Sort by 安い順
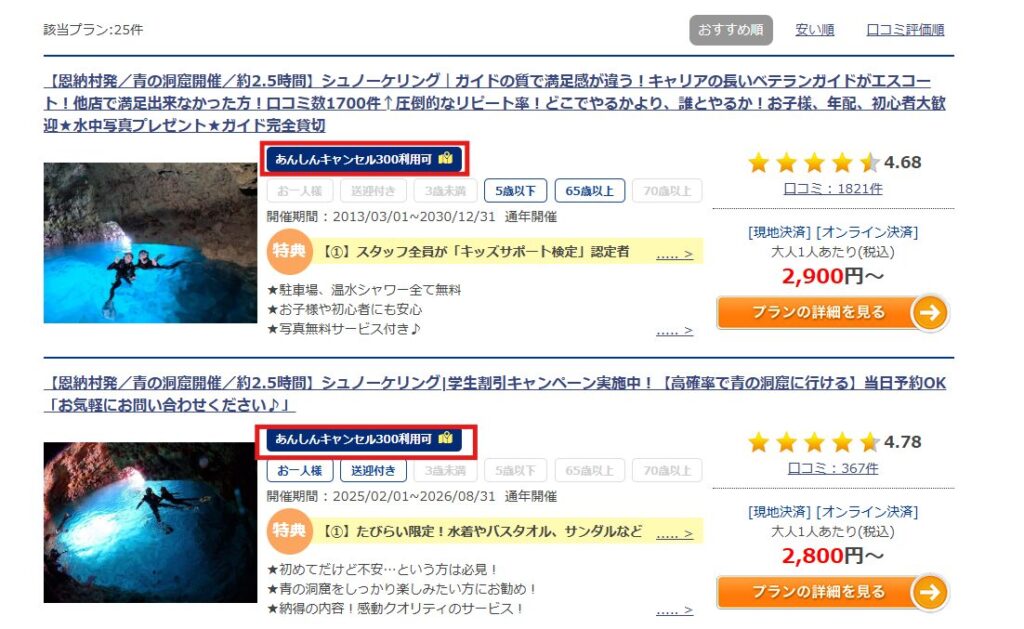This screenshot has height=629, width=1024. pyautogui.click(x=814, y=29)
